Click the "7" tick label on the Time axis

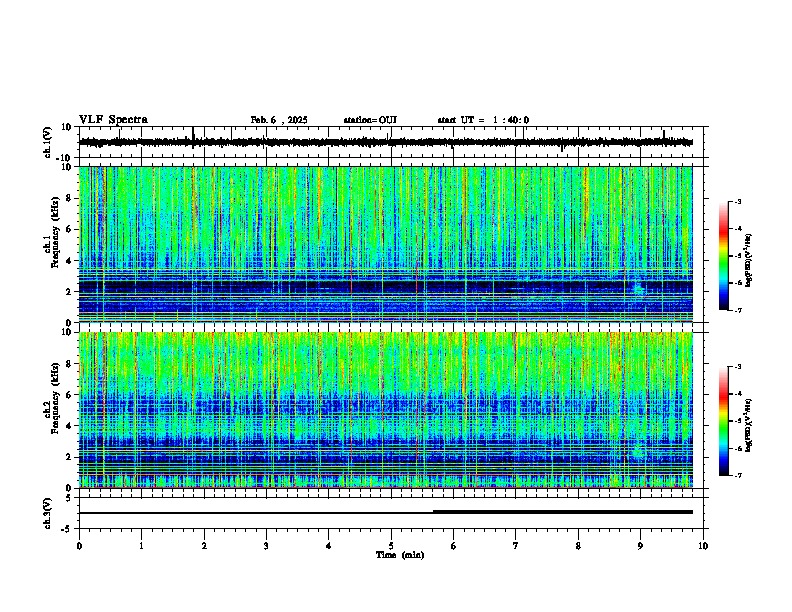(x=516, y=546)
